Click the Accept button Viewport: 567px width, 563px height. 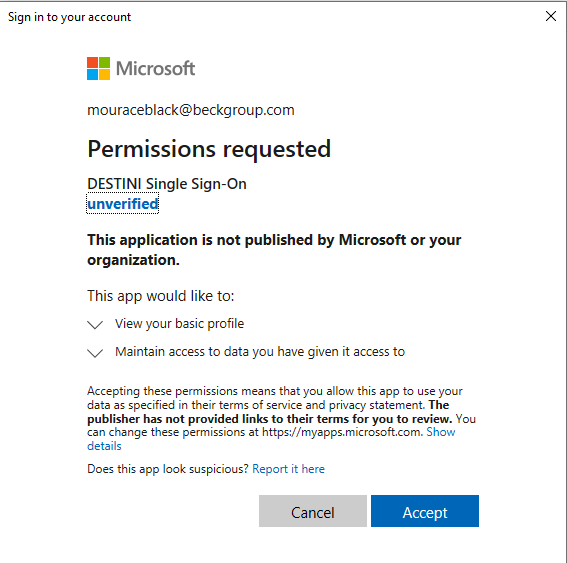point(425,511)
